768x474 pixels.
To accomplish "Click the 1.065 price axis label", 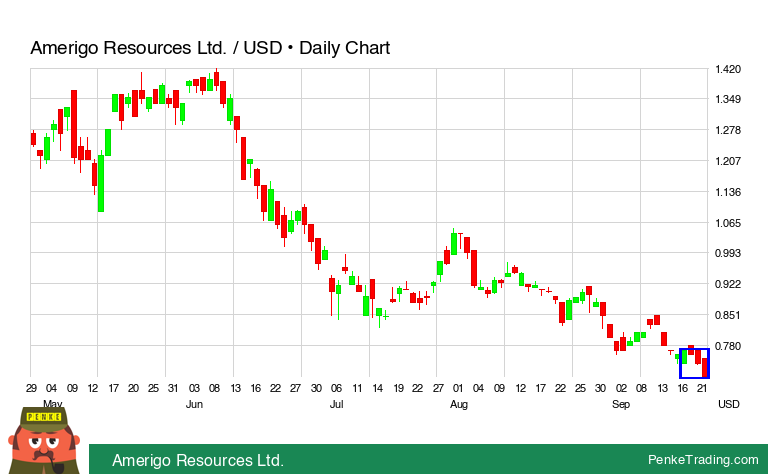I will coord(728,223).
